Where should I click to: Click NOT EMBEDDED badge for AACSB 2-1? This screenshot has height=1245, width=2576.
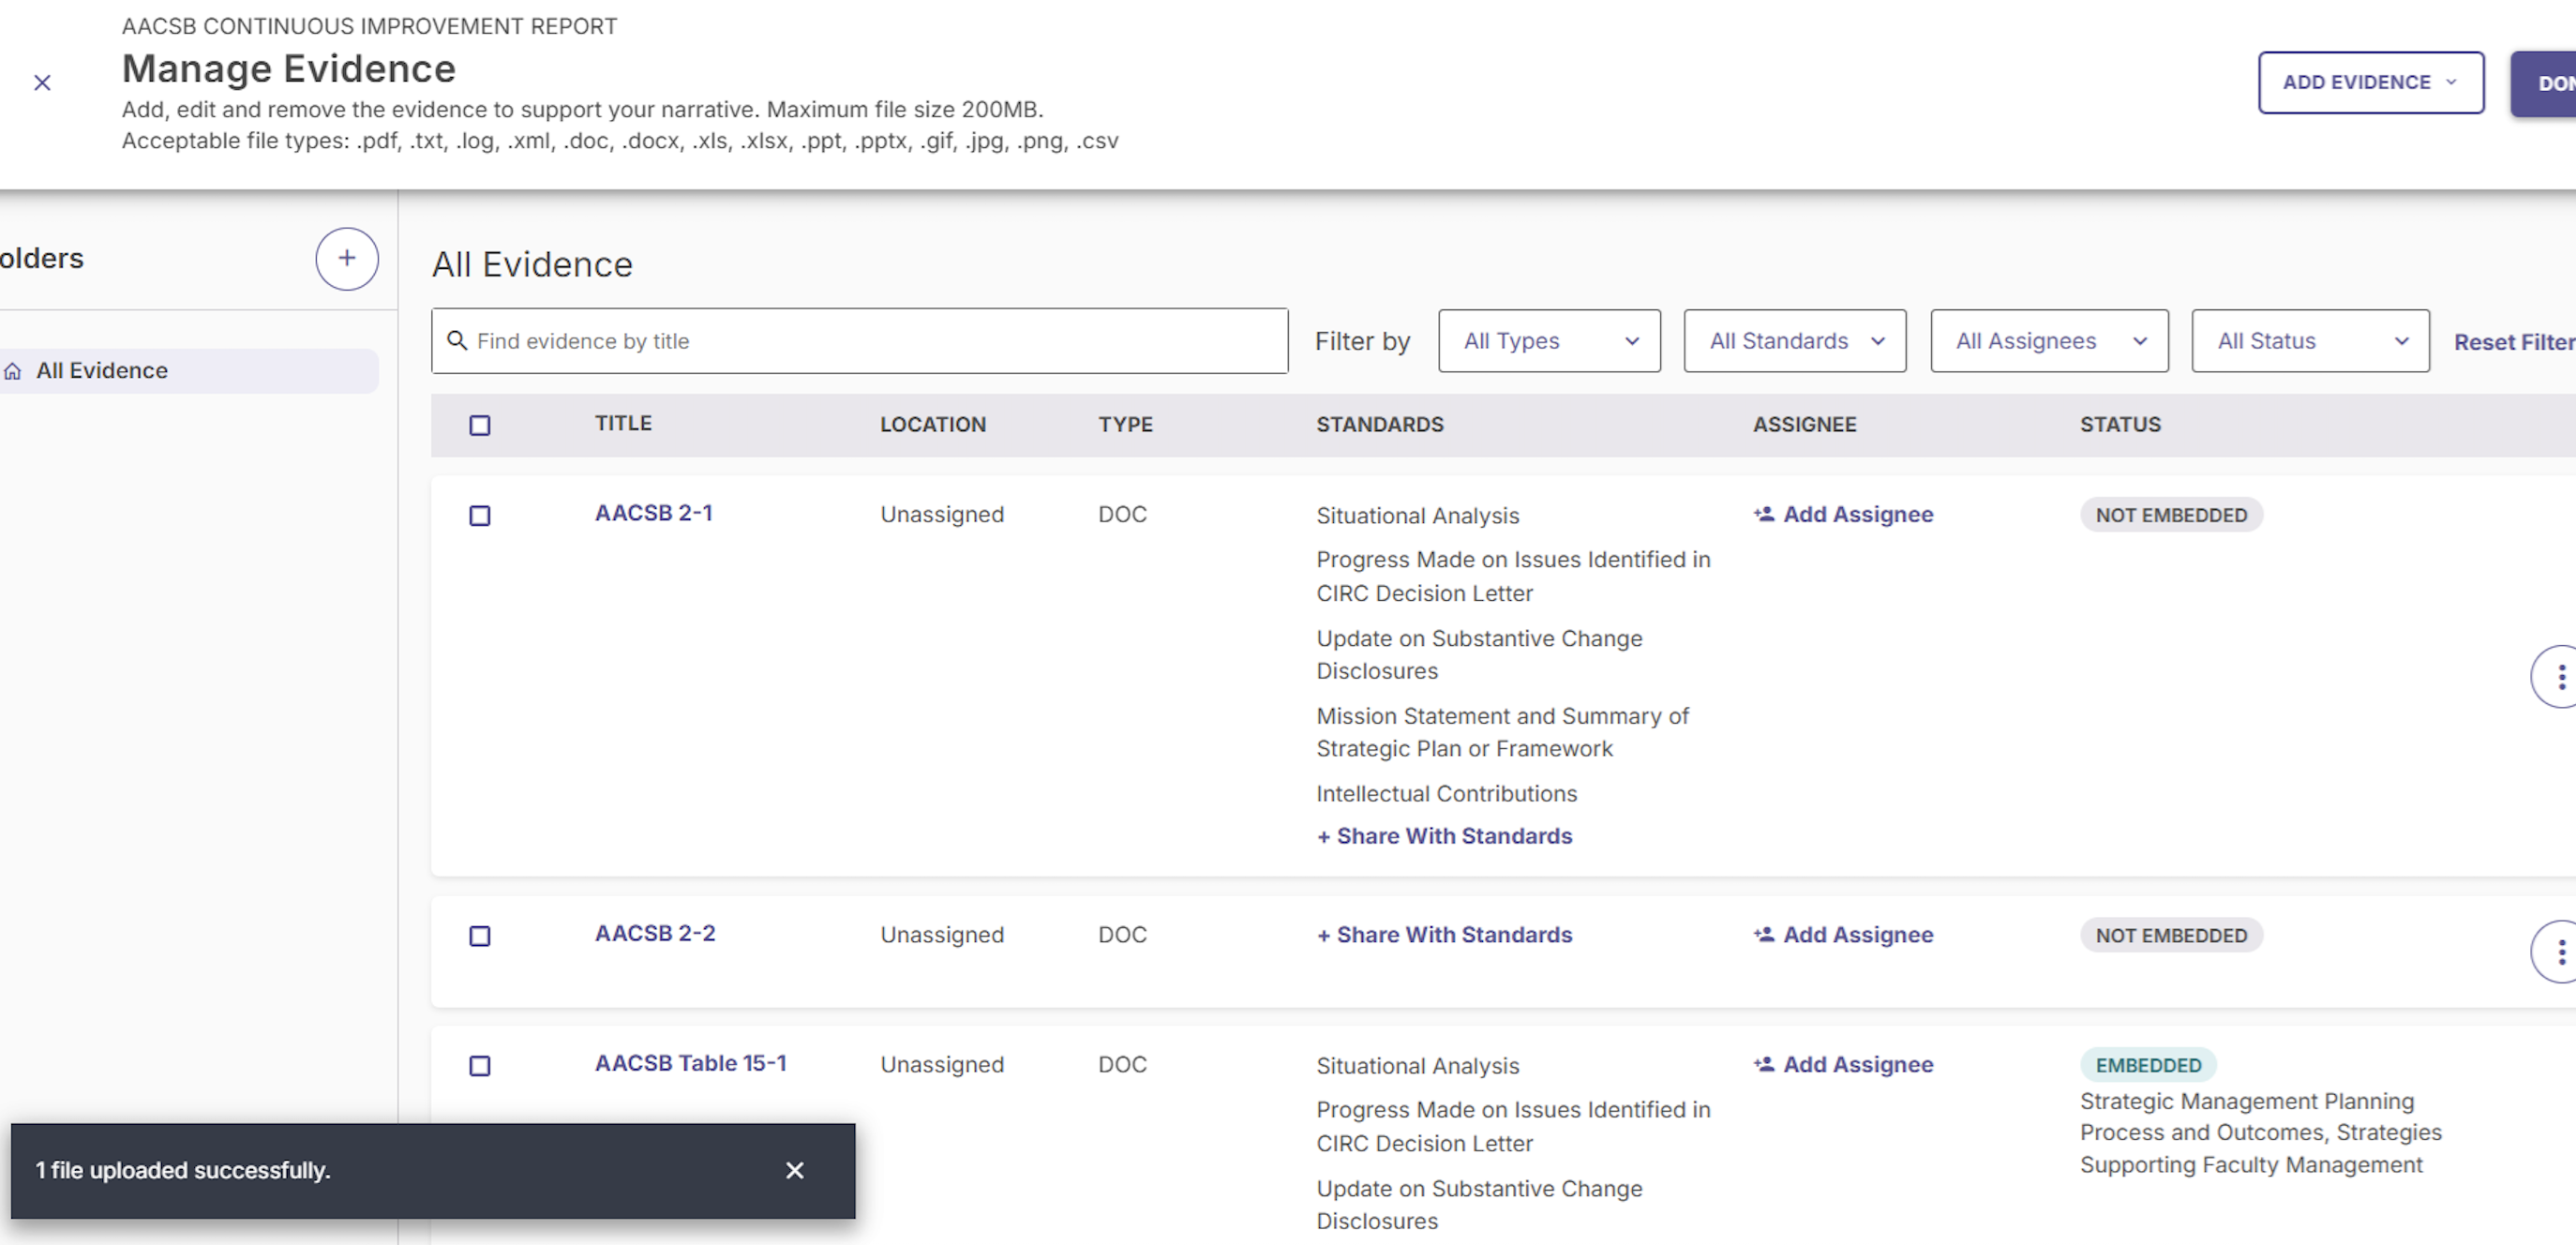point(2171,515)
